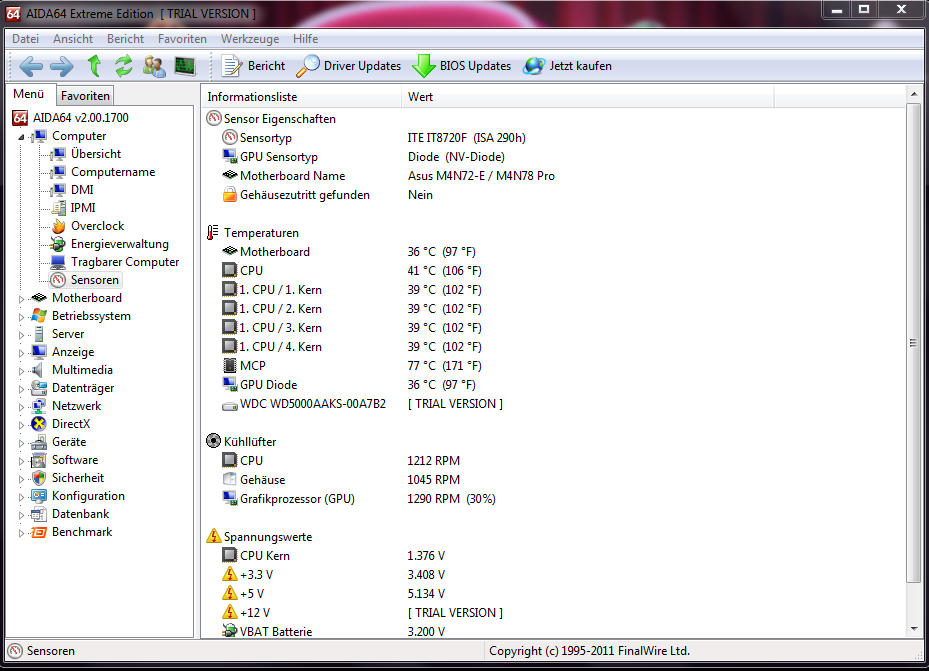Viewport: 929px width, 671px height.
Task: Open the users icon in the toolbar
Action: pos(154,66)
